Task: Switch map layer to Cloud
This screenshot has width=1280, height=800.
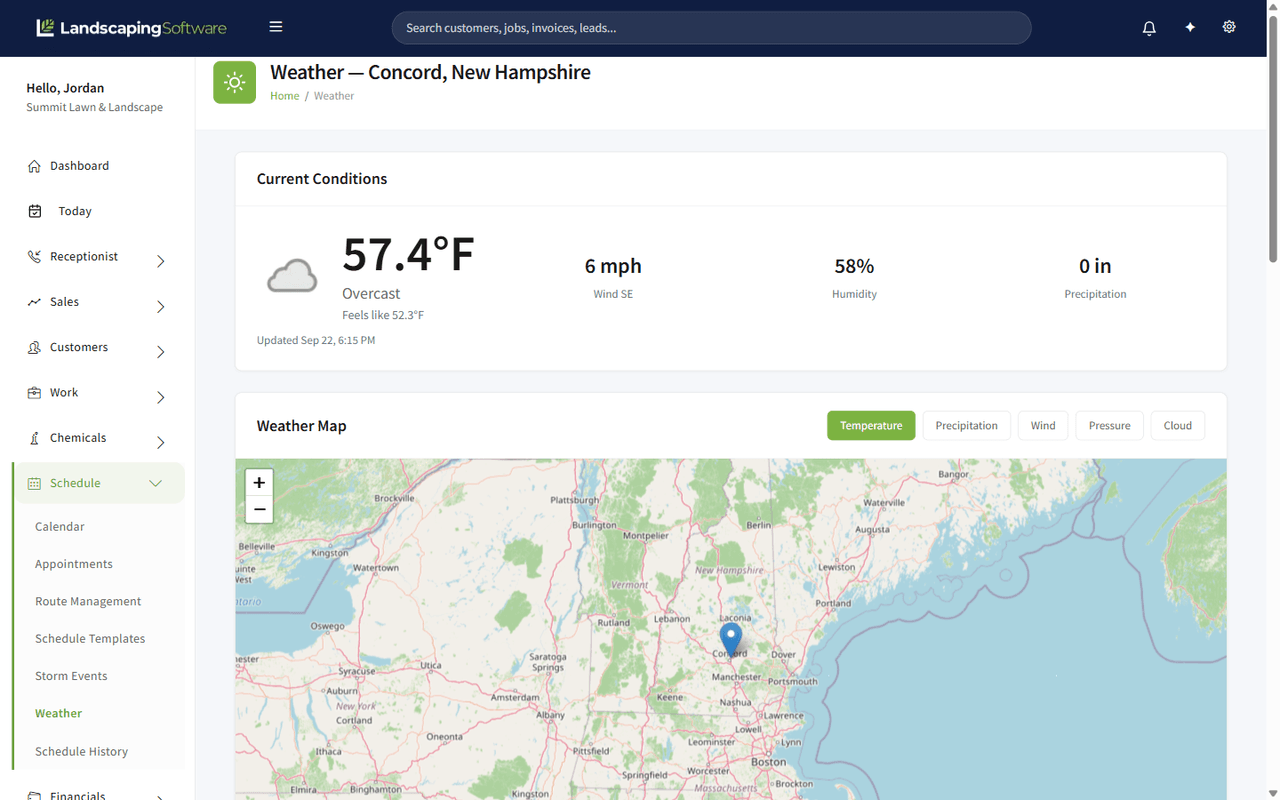Action: [x=1177, y=425]
